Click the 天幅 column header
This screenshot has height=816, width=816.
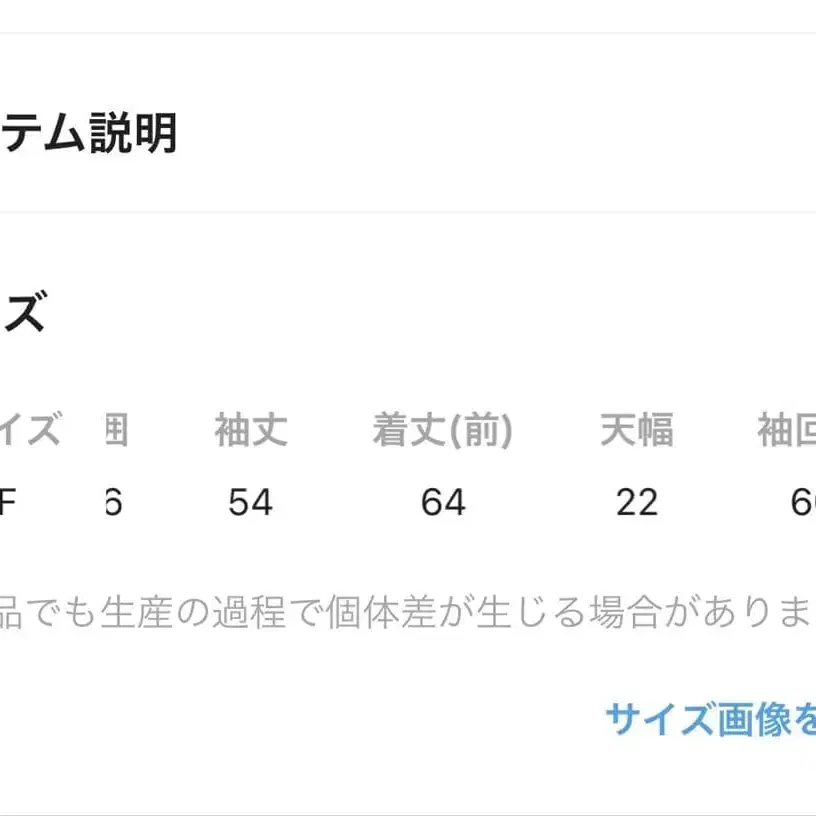point(638,430)
